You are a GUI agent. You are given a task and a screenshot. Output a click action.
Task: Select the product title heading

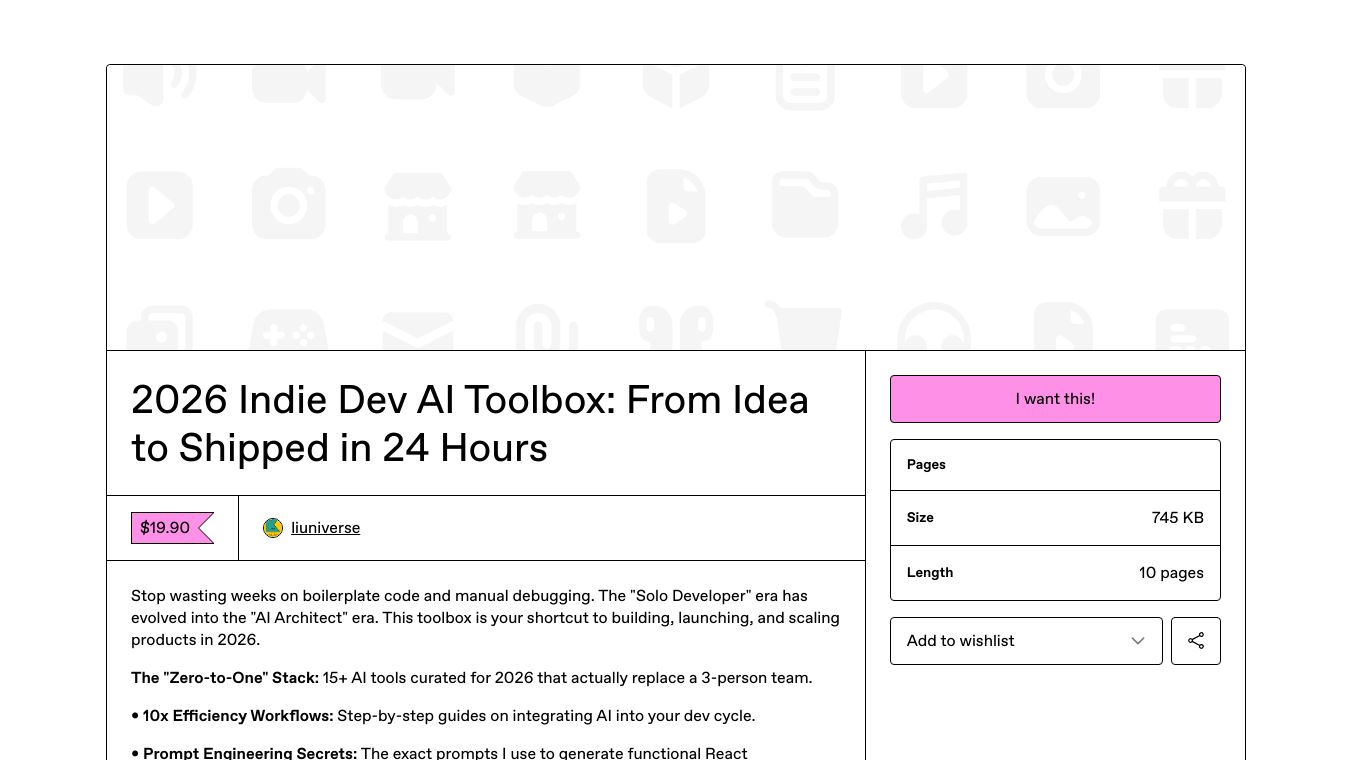pos(470,423)
